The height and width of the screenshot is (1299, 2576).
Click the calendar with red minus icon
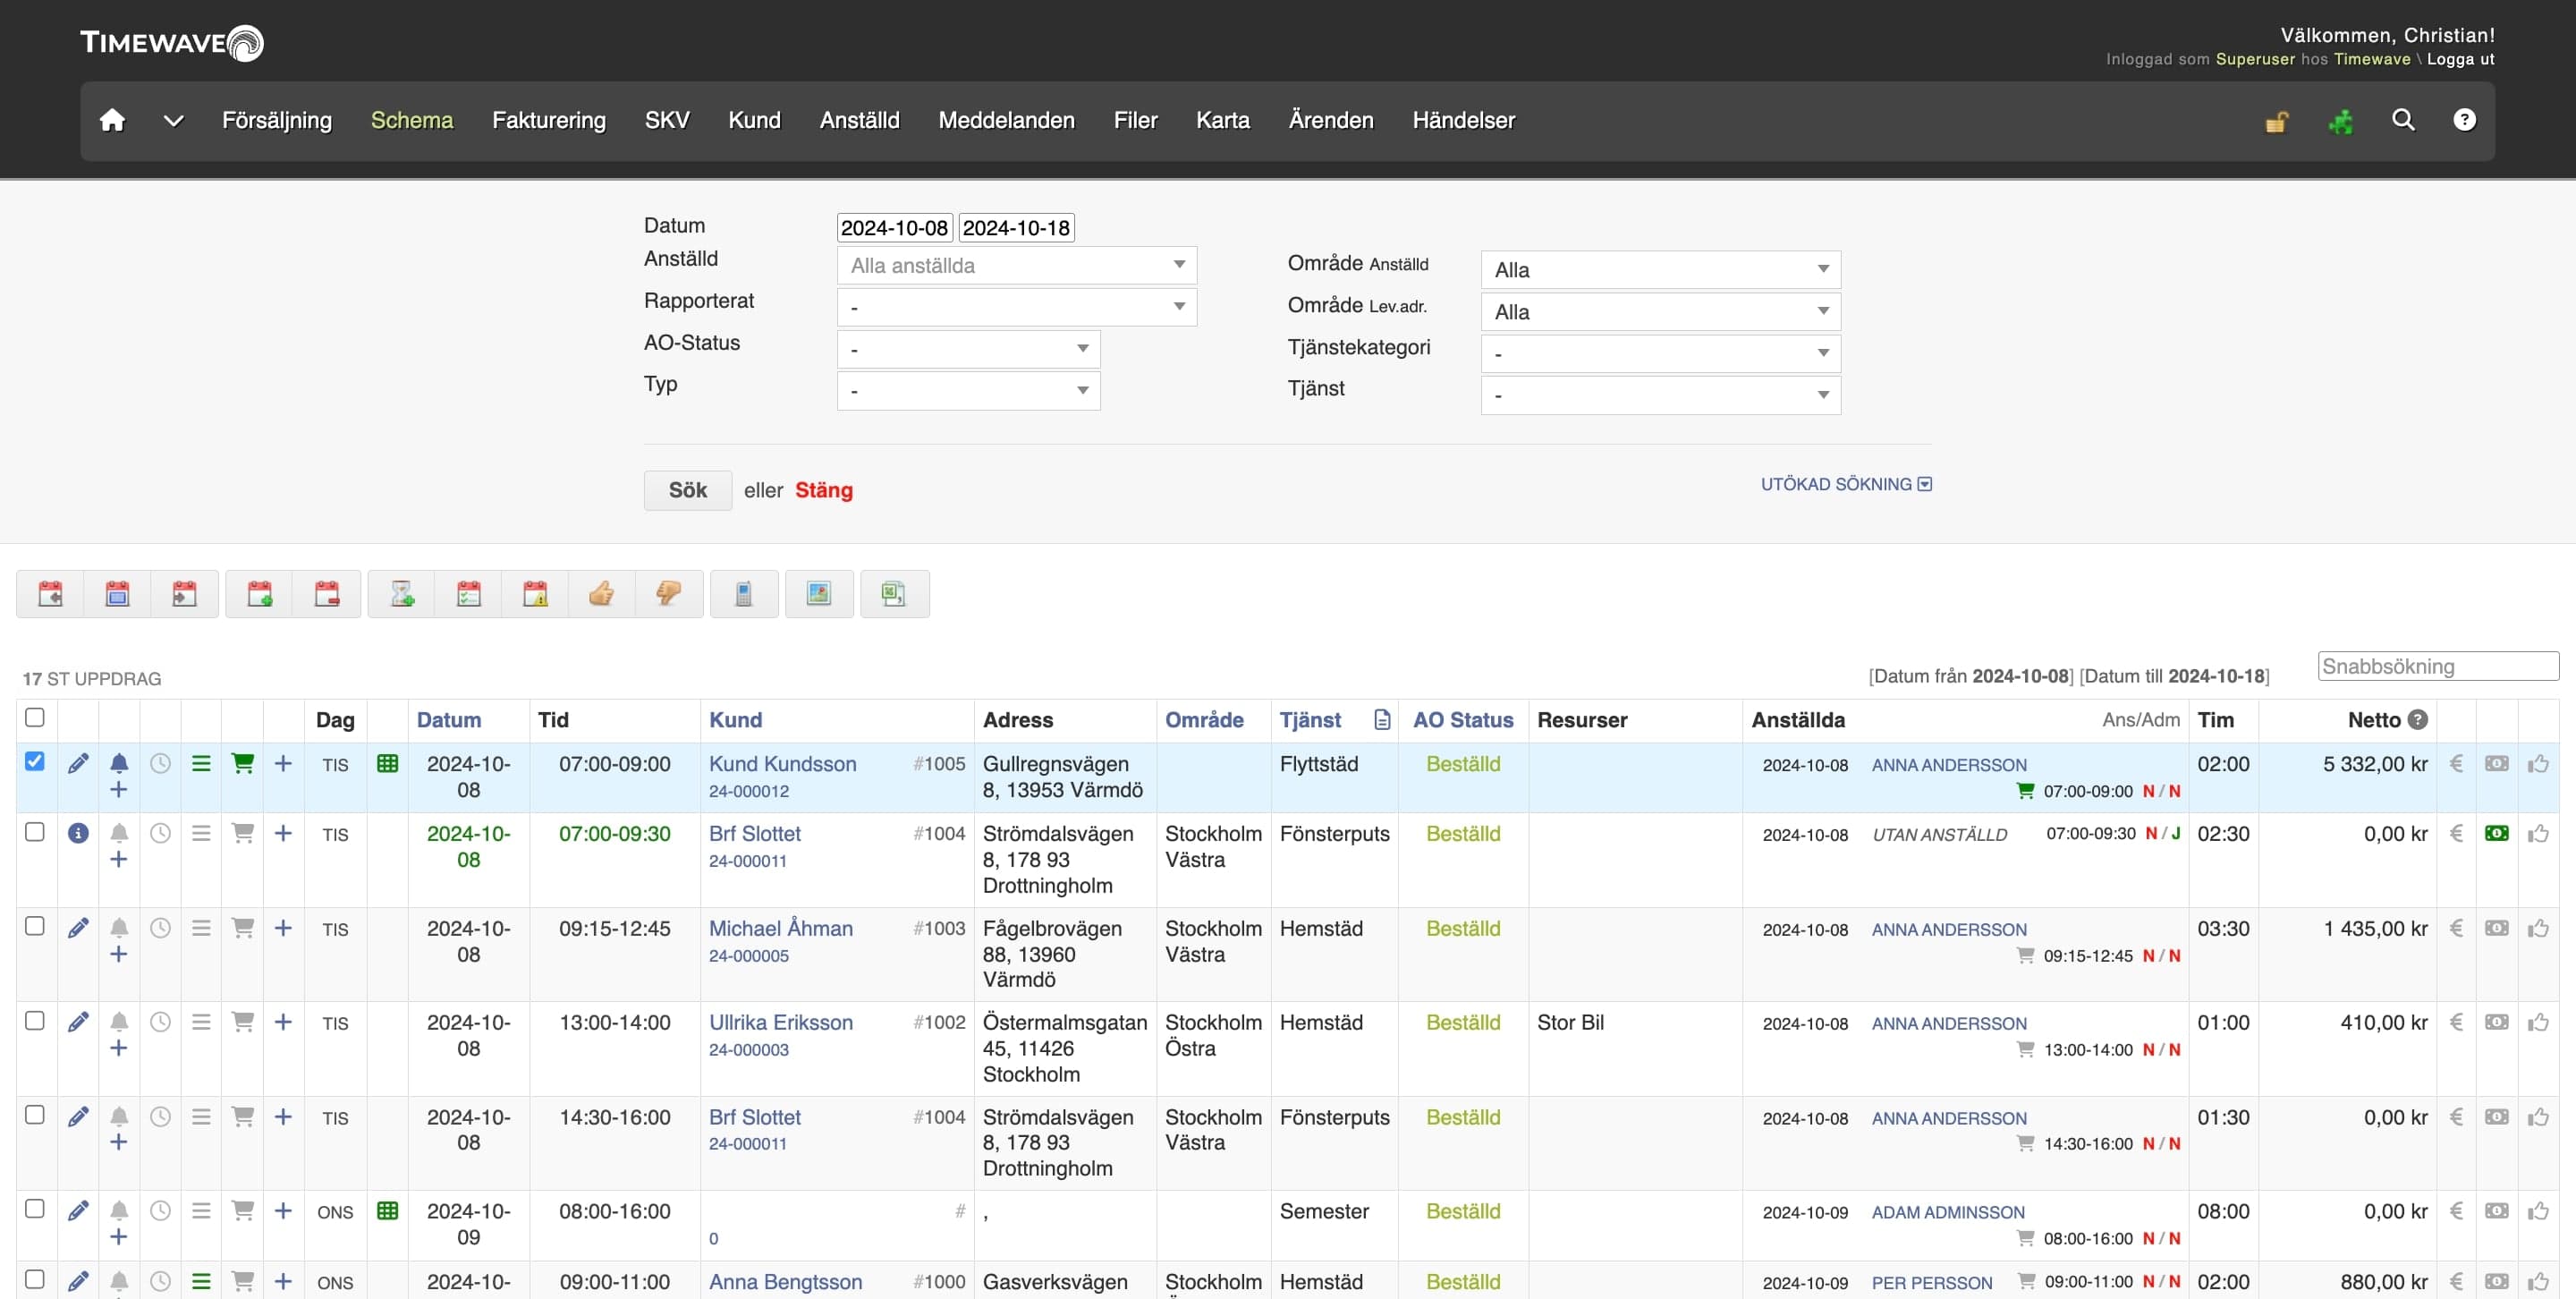point(327,594)
